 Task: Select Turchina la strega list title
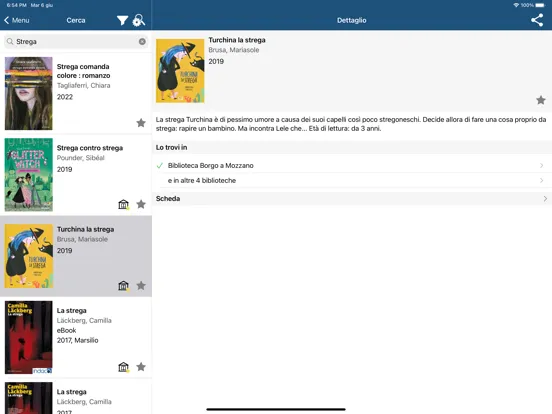[86, 229]
